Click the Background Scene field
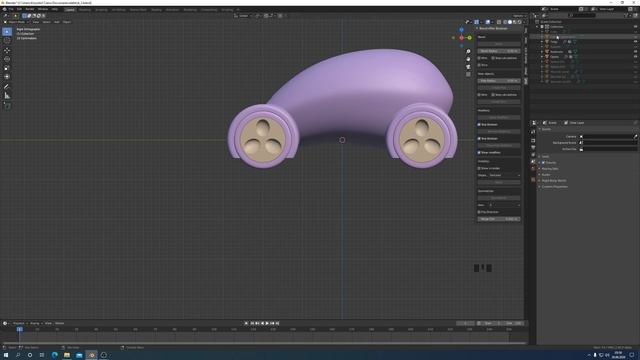The image size is (640, 360). [608, 143]
